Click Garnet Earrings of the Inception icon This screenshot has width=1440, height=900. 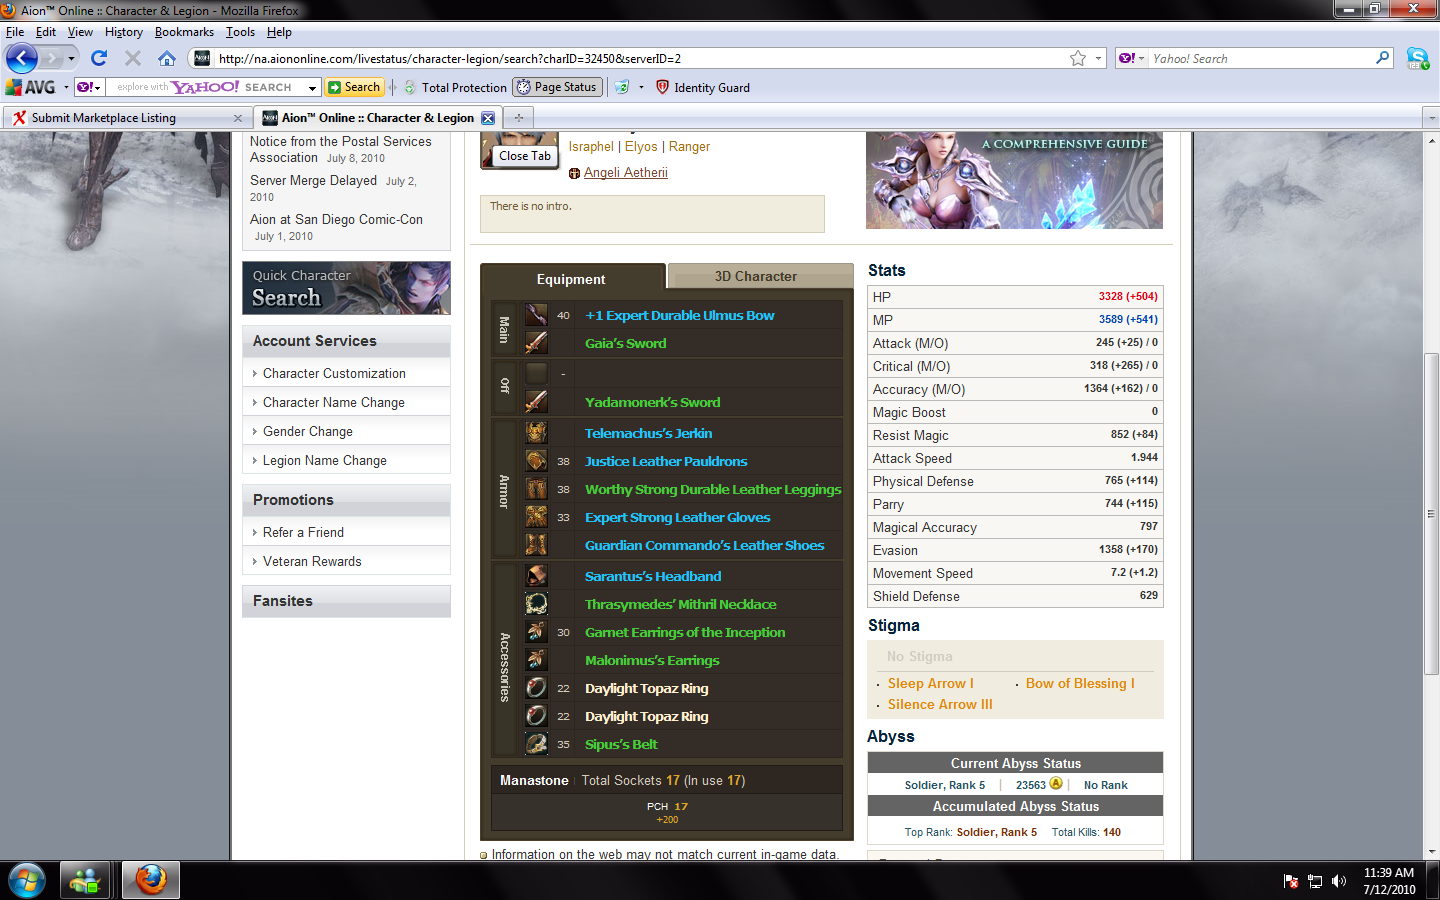pos(537,632)
